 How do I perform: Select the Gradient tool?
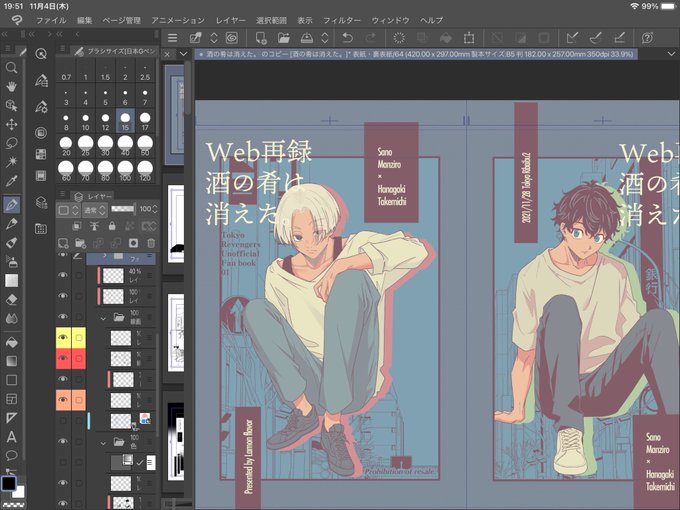click(11, 361)
